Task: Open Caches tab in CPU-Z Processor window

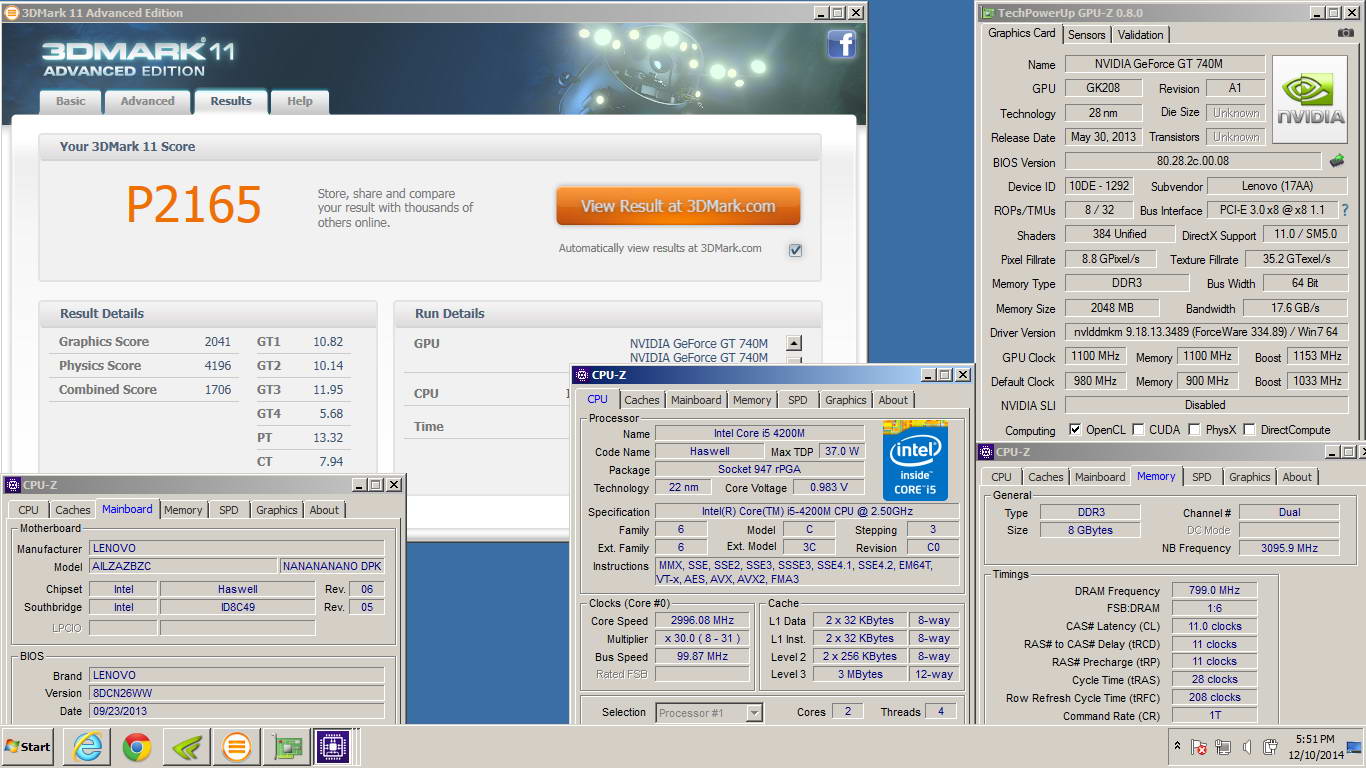Action: (642, 400)
